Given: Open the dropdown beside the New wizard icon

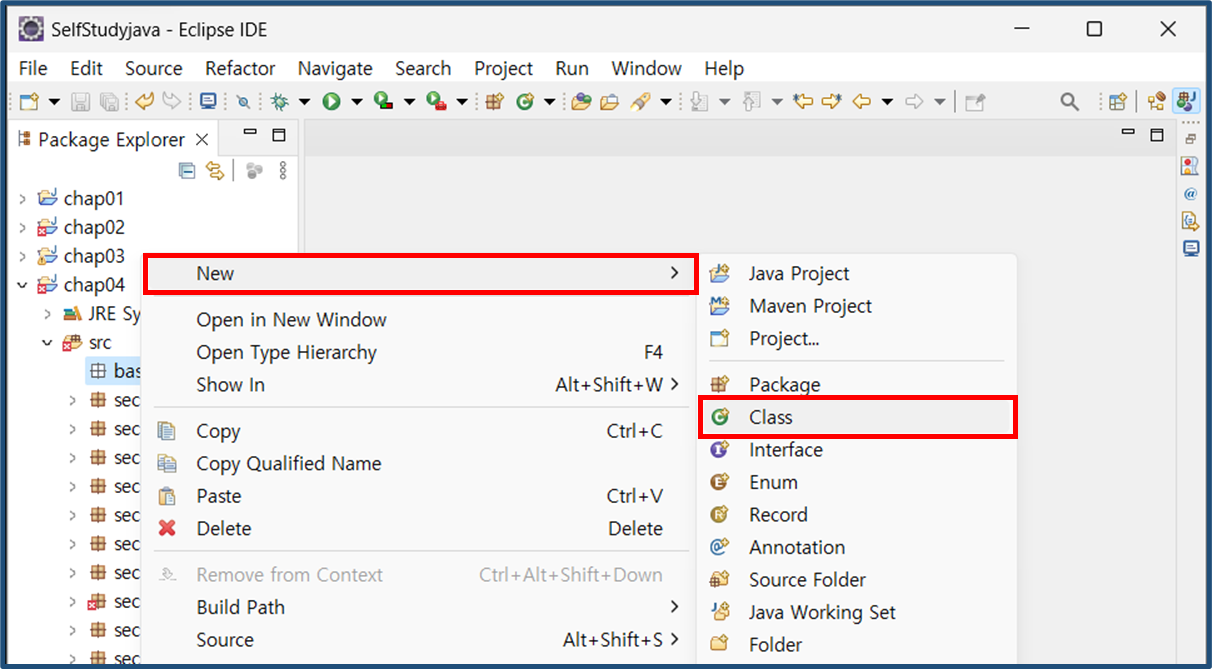Looking at the screenshot, I should point(54,101).
